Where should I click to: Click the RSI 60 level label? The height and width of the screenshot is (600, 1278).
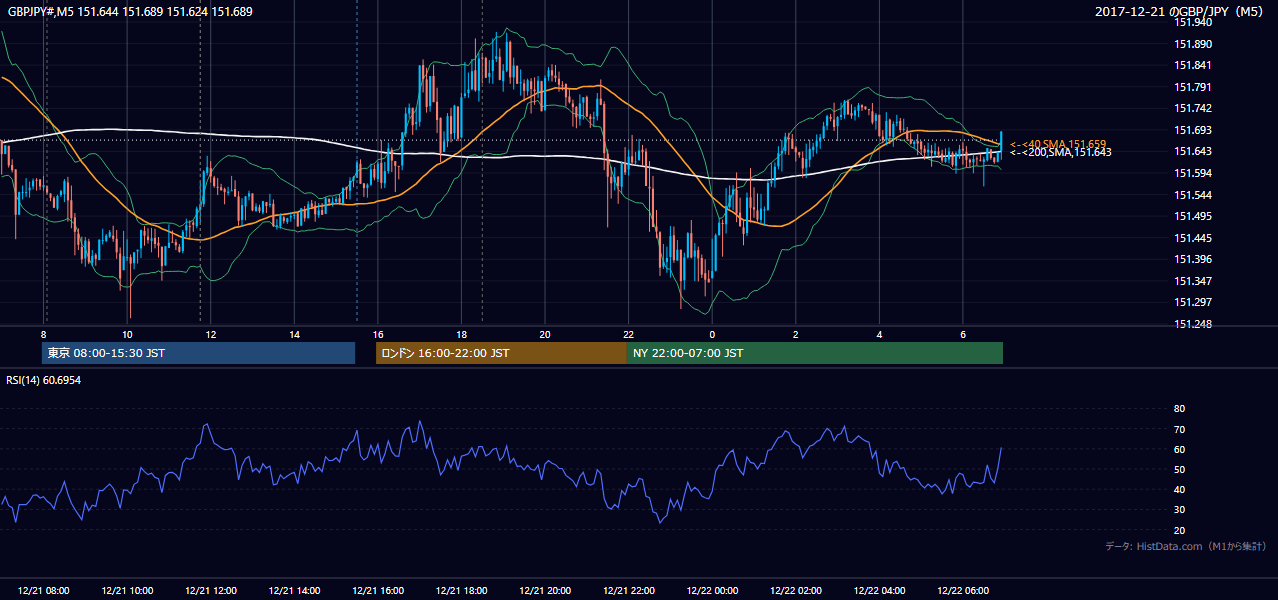[1179, 449]
